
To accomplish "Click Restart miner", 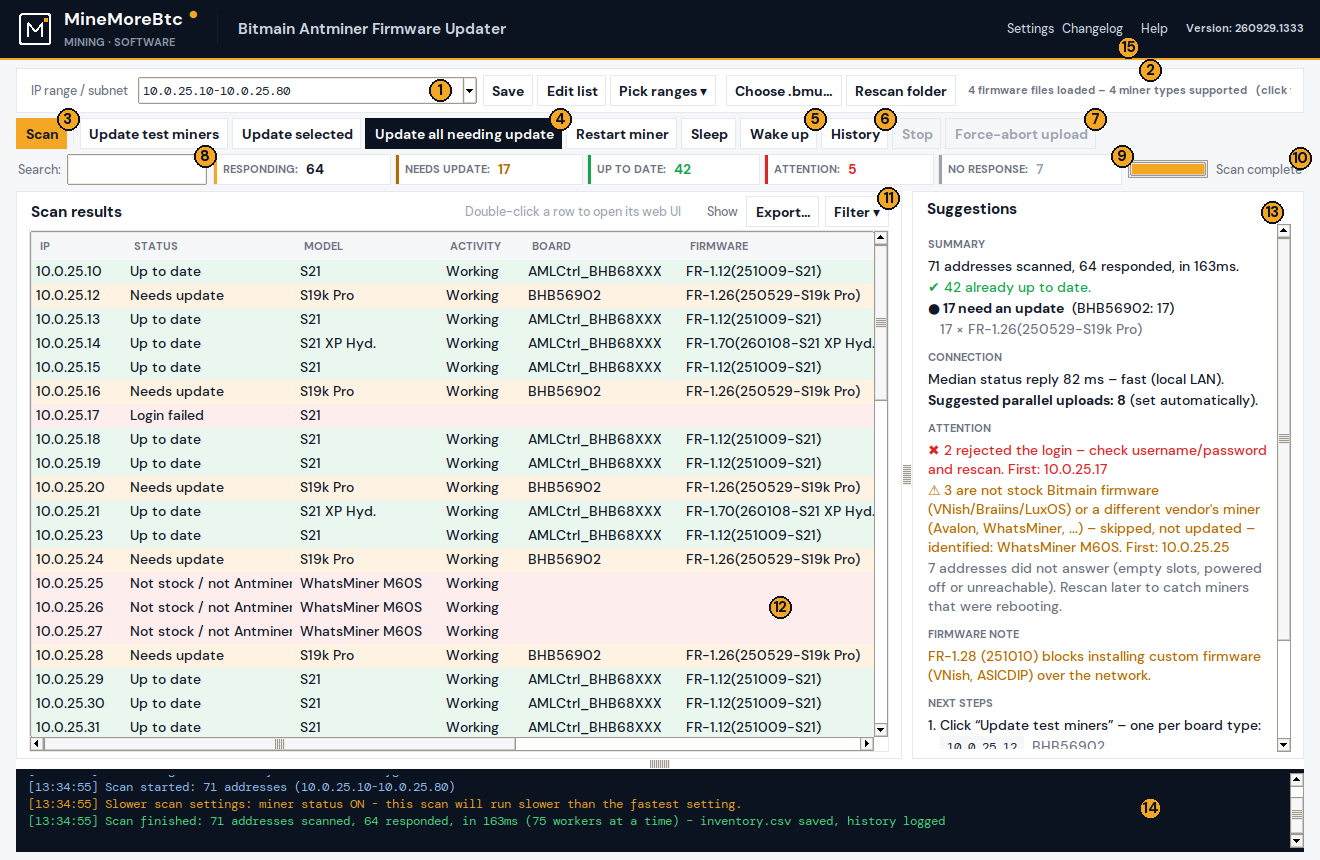I will pyautogui.click(x=622, y=134).
